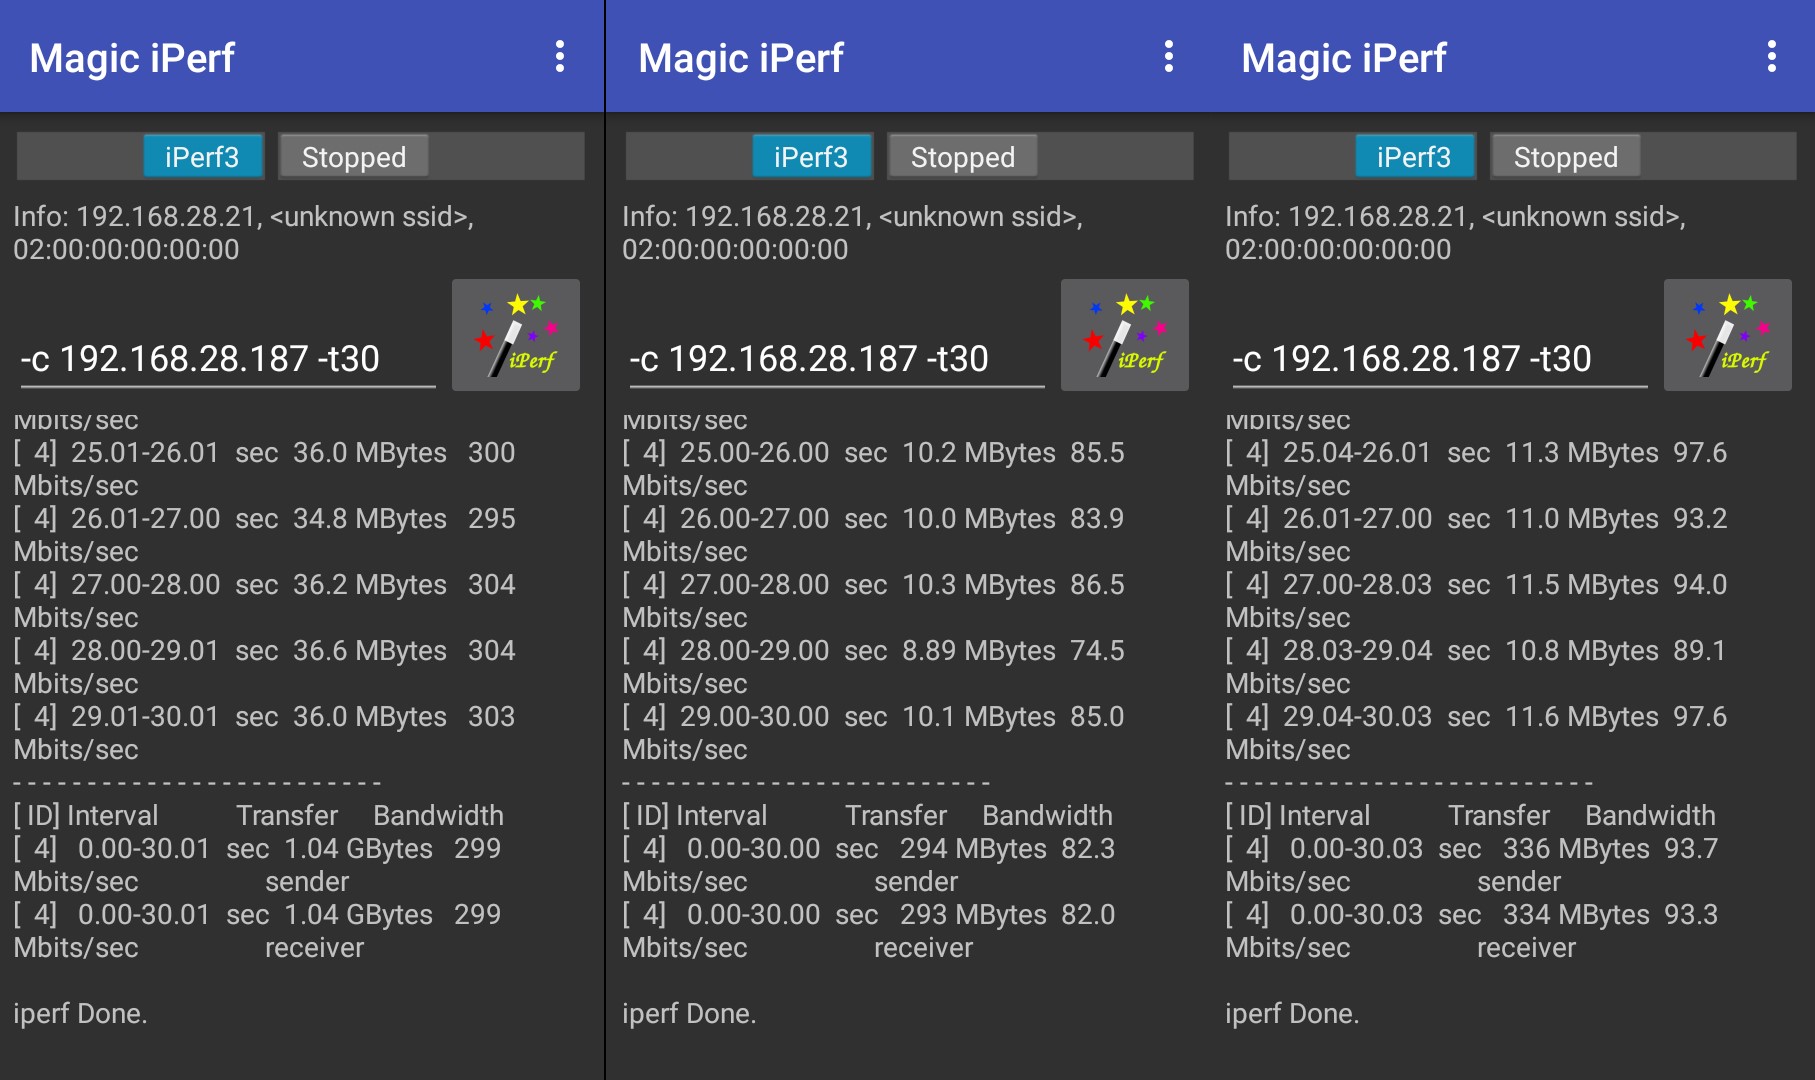The width and height of the screenshot is (1815, 1080).
Task: Click the -c 192.168.28.187 -t30 field in the middle panel
Action: click(835, 359)
